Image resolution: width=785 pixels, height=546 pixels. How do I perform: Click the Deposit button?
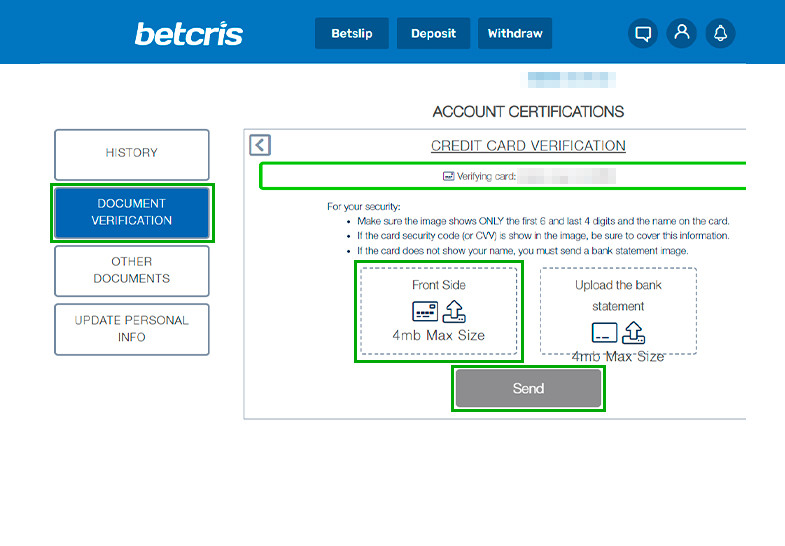433,34
